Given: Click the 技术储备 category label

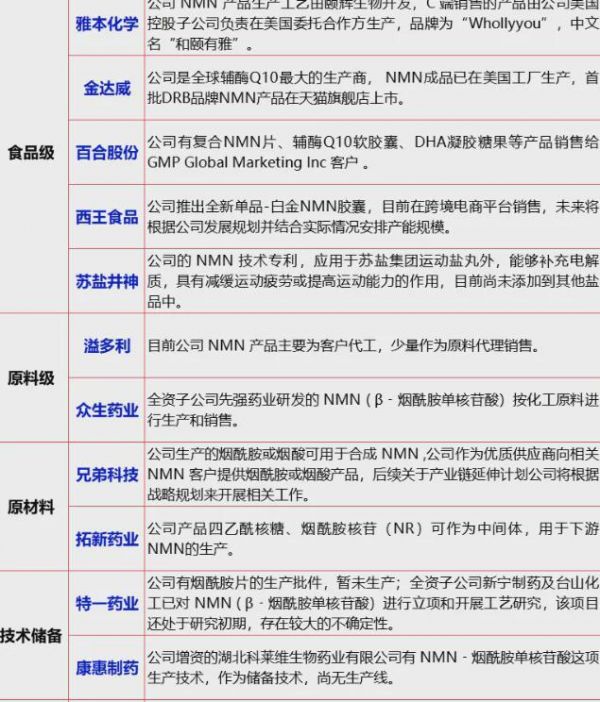Looking at the screenshot, I should pyautogui.click(x=31, y=636).
